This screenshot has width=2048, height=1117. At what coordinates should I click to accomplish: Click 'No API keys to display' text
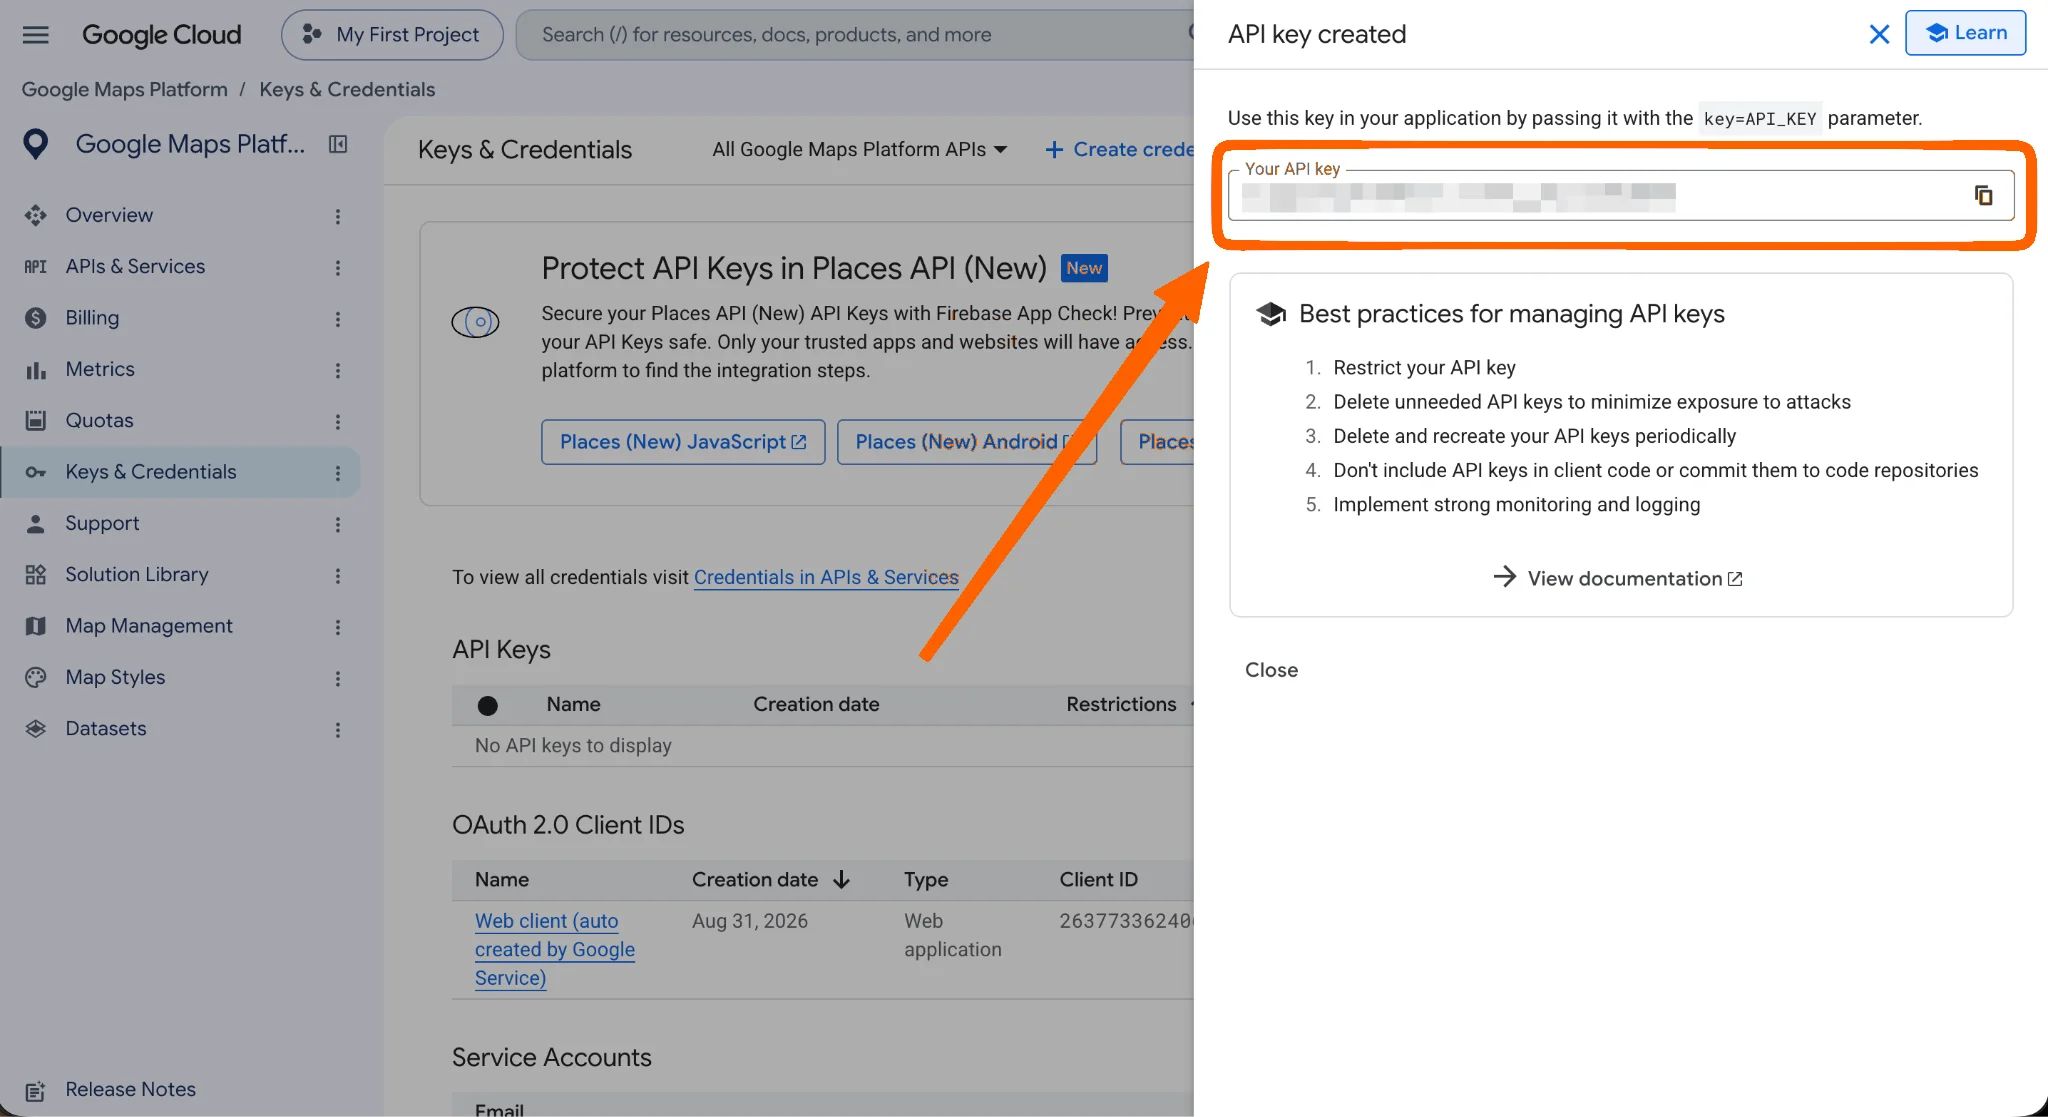click(x=573, y=745)
